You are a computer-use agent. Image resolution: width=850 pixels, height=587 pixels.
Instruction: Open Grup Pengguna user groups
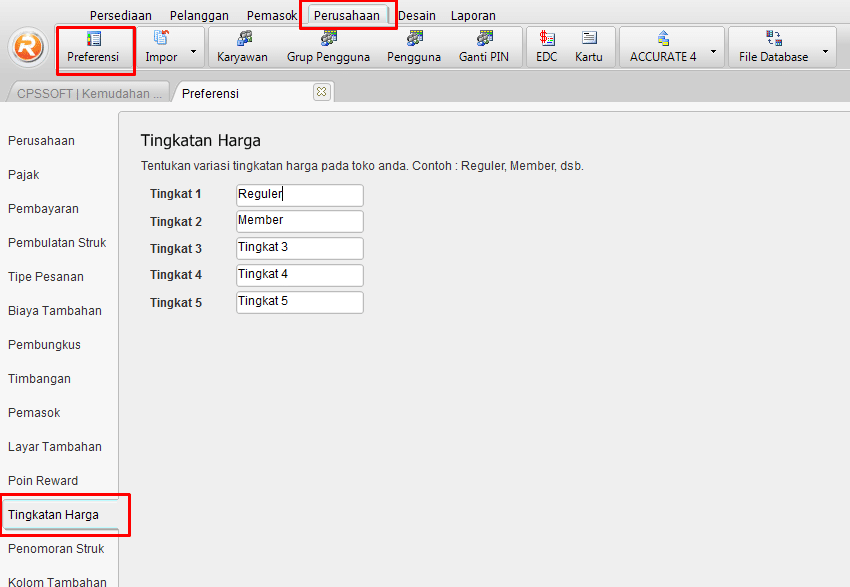(x=328, y=47)
